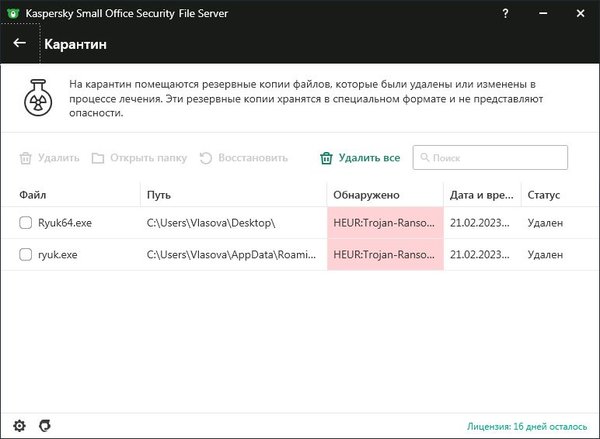Check the Ryuk64.exe checkbox
600x439 pixels.
click(x=26, y=222)
